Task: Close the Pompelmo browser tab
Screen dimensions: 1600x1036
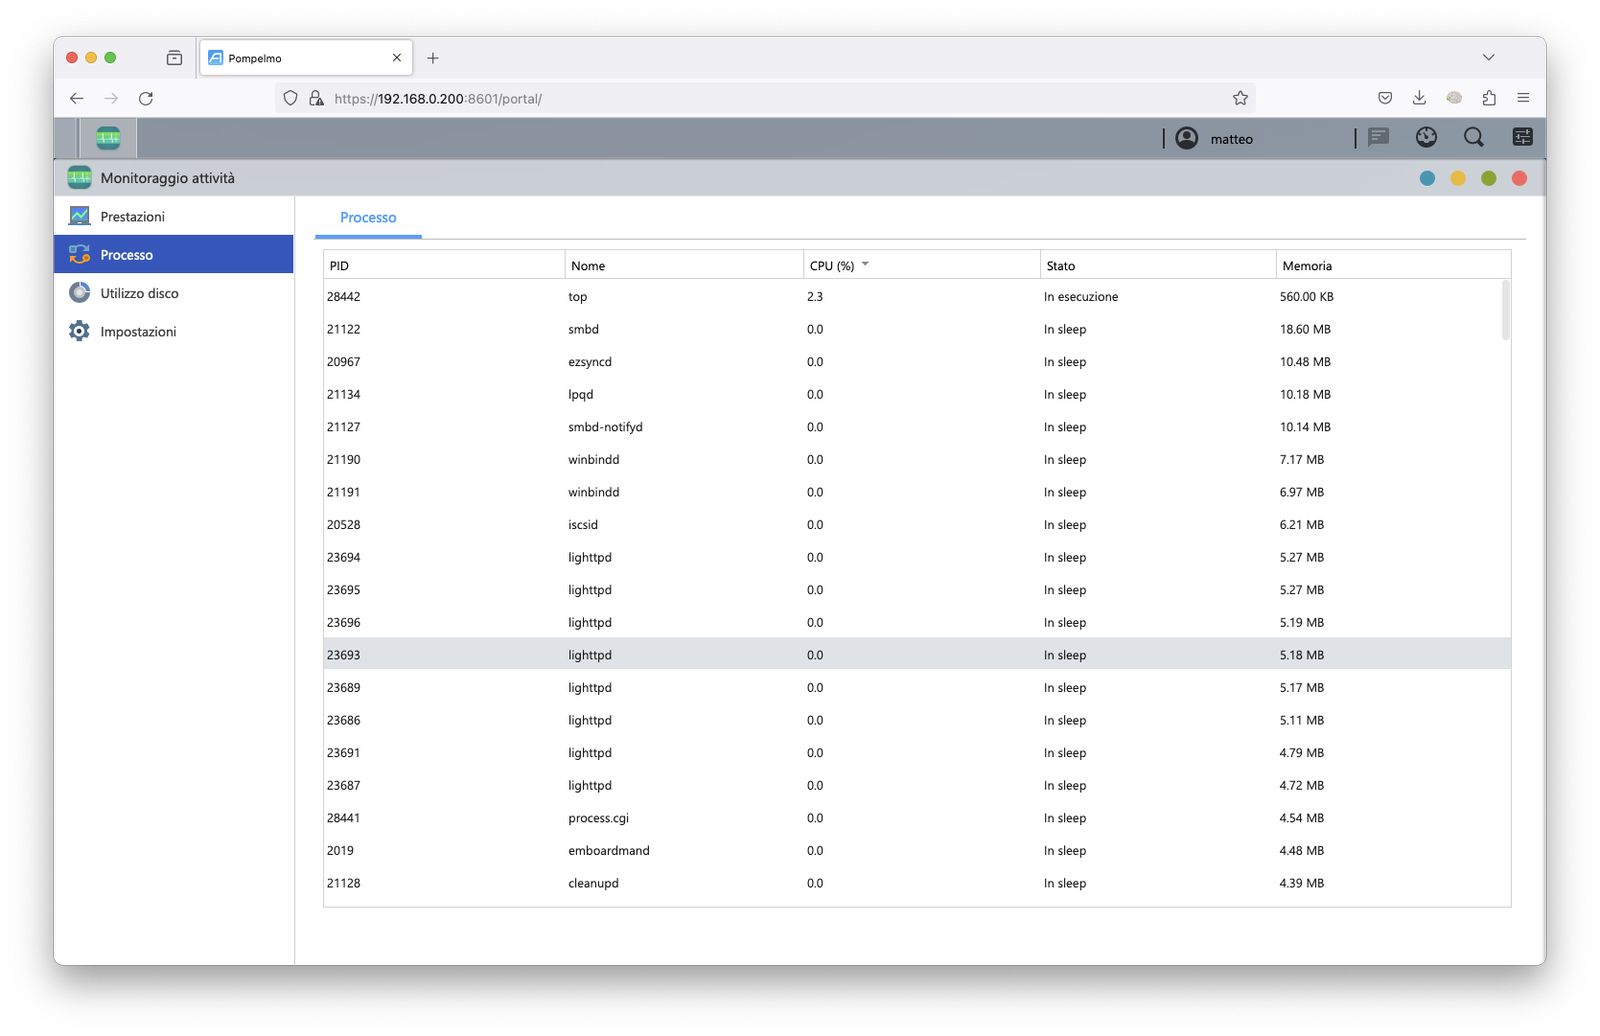Action: (397, 58)
